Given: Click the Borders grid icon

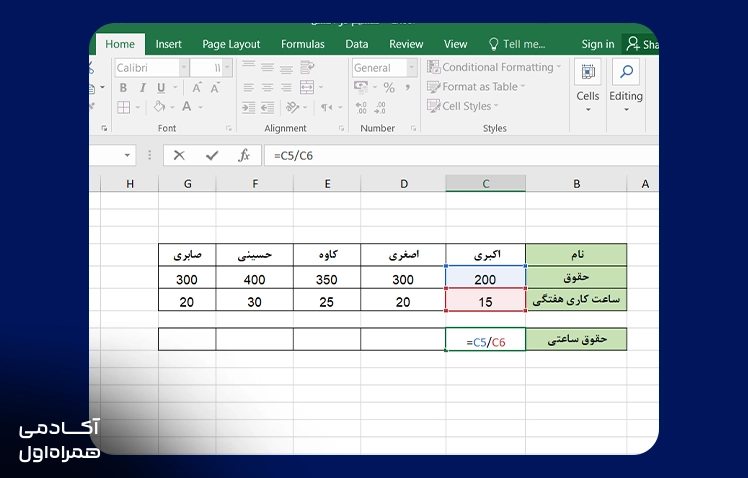Looking at the screenshot, I should tap(124, 107).
